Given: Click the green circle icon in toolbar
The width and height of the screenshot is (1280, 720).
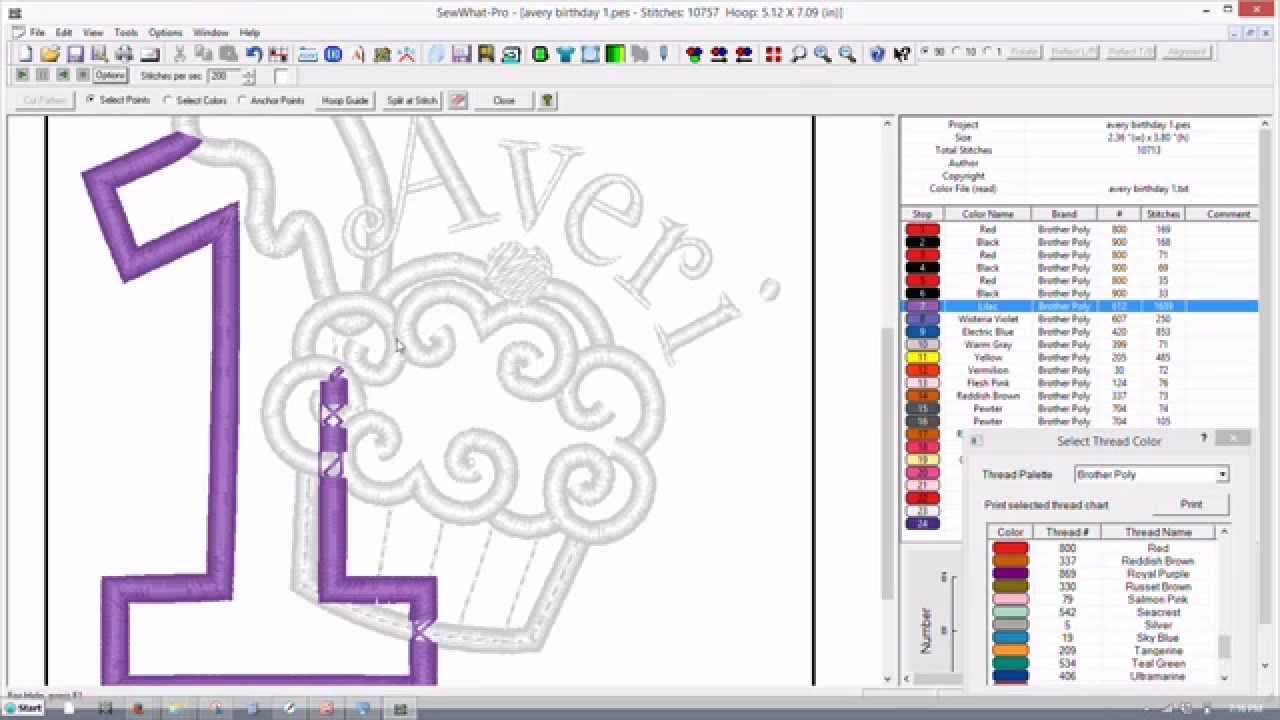Looking at the screenshot, I should [x=540, y=54].
